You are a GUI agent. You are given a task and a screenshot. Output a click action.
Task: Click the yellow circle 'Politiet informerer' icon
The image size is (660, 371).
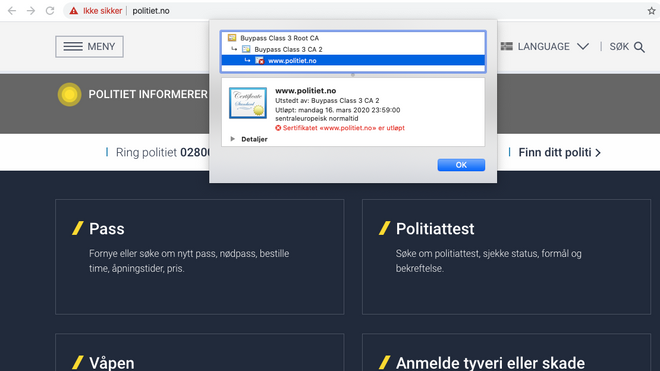tap(69, 94)
